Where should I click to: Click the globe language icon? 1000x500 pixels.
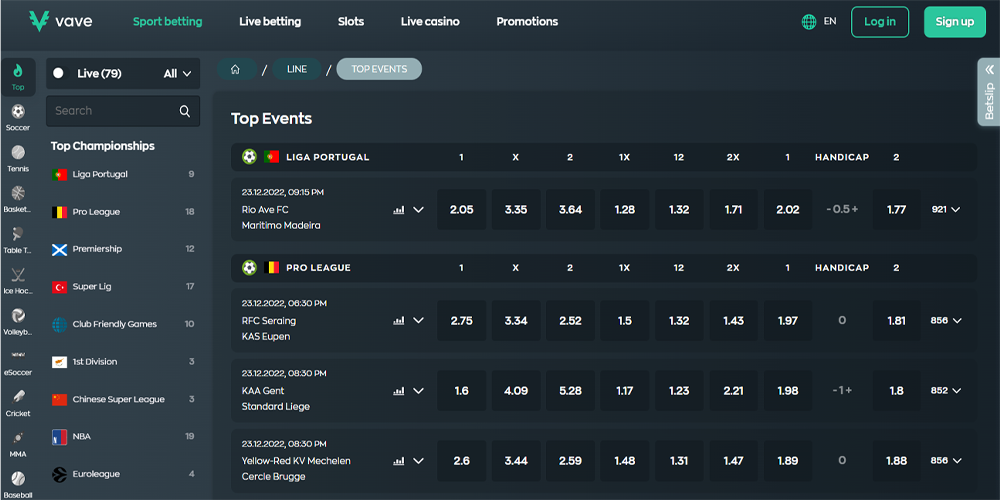tap(809, 22)
